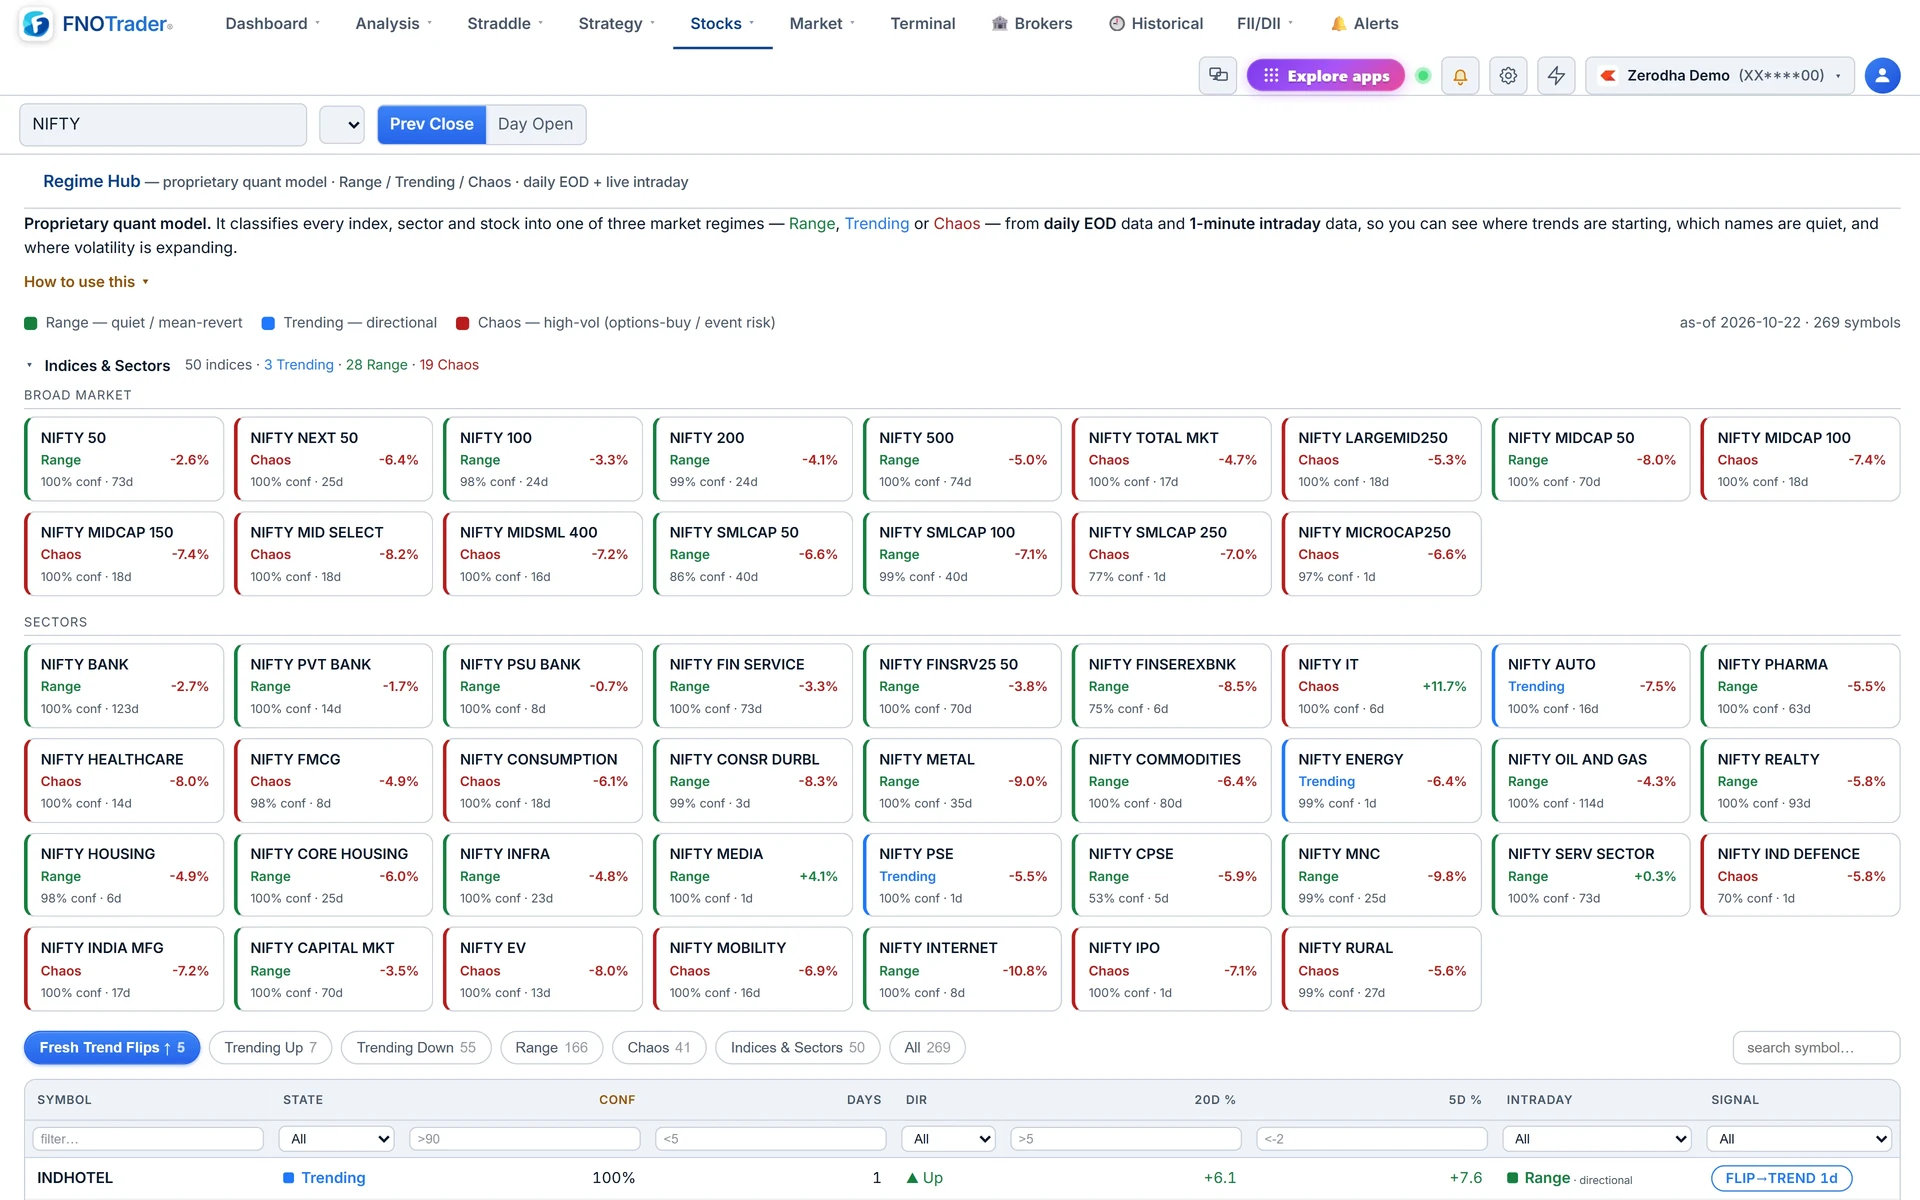Click the symbol filter text box
The width and height of the screenshot is (1920, 1200).
[148, 1138]
